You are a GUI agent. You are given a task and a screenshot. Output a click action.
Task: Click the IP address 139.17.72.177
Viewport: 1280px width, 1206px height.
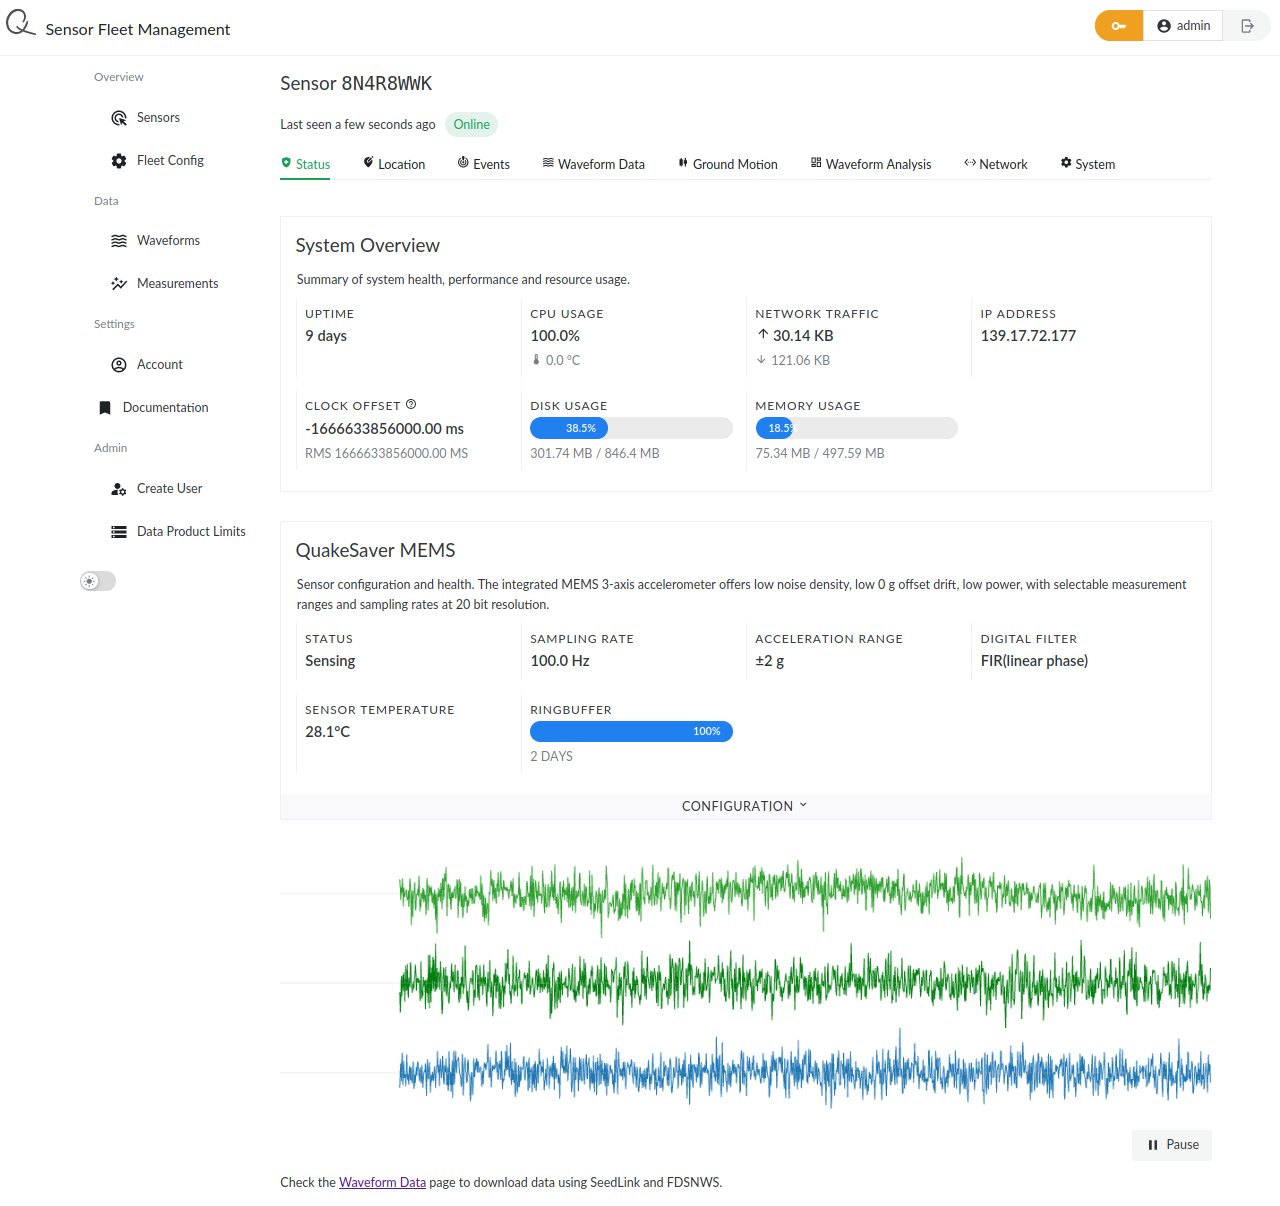point(1028,336)
